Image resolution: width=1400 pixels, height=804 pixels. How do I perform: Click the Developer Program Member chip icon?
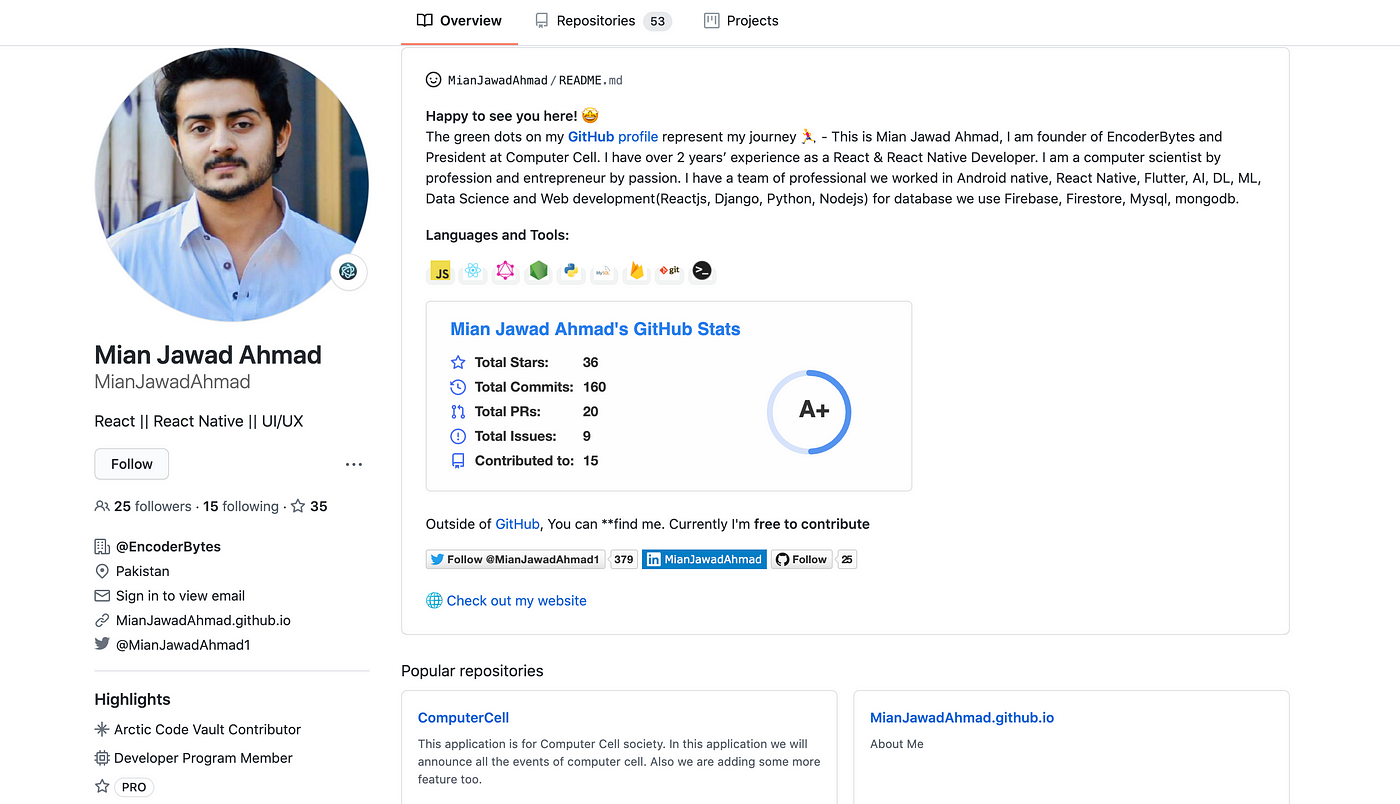coord(102,758)
